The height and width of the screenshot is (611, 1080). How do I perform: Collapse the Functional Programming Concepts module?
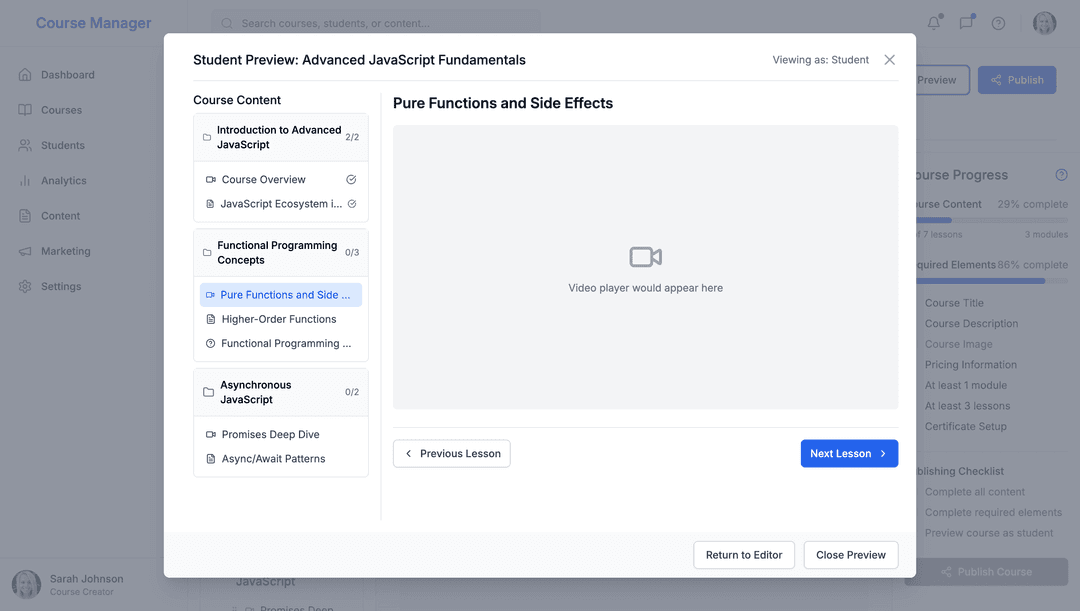pyautogui.click(x=280, y=253)
